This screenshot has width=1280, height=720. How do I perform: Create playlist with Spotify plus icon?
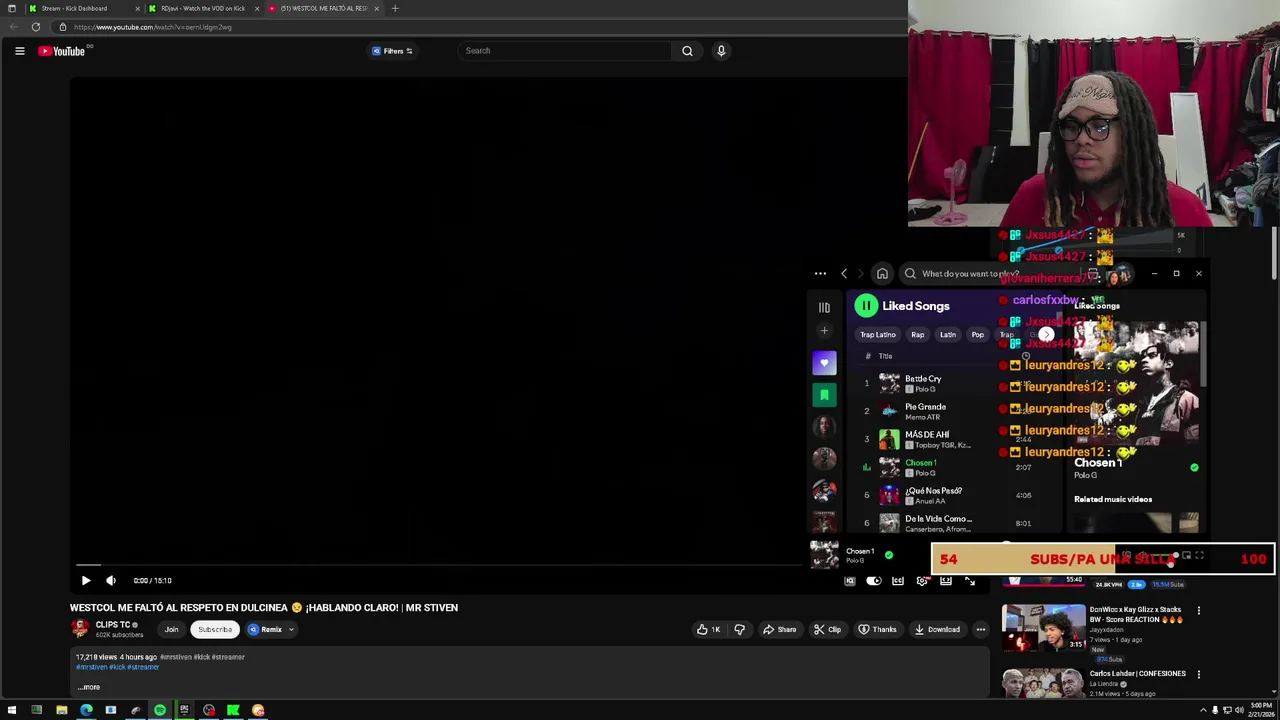coord(824,331)
